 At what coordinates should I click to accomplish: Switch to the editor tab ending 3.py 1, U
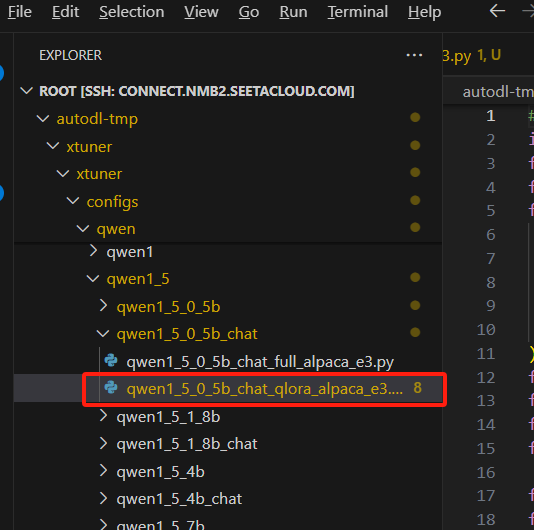click(472, 56)
